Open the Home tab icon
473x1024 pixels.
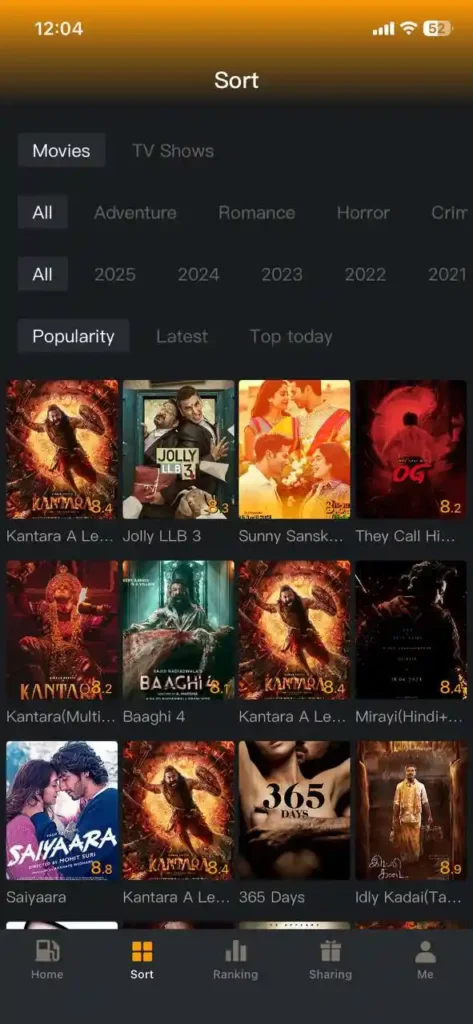(47, 951)
